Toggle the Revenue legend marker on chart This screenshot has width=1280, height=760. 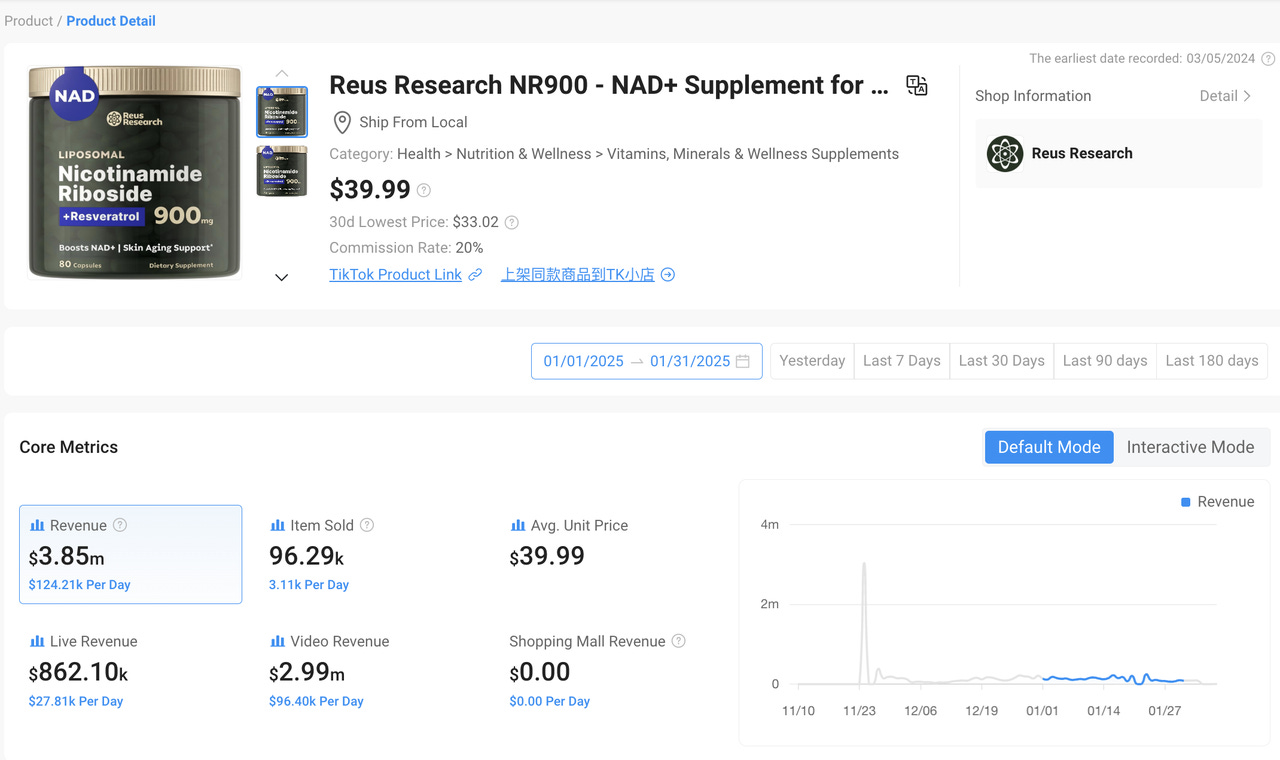(1186, 502)
